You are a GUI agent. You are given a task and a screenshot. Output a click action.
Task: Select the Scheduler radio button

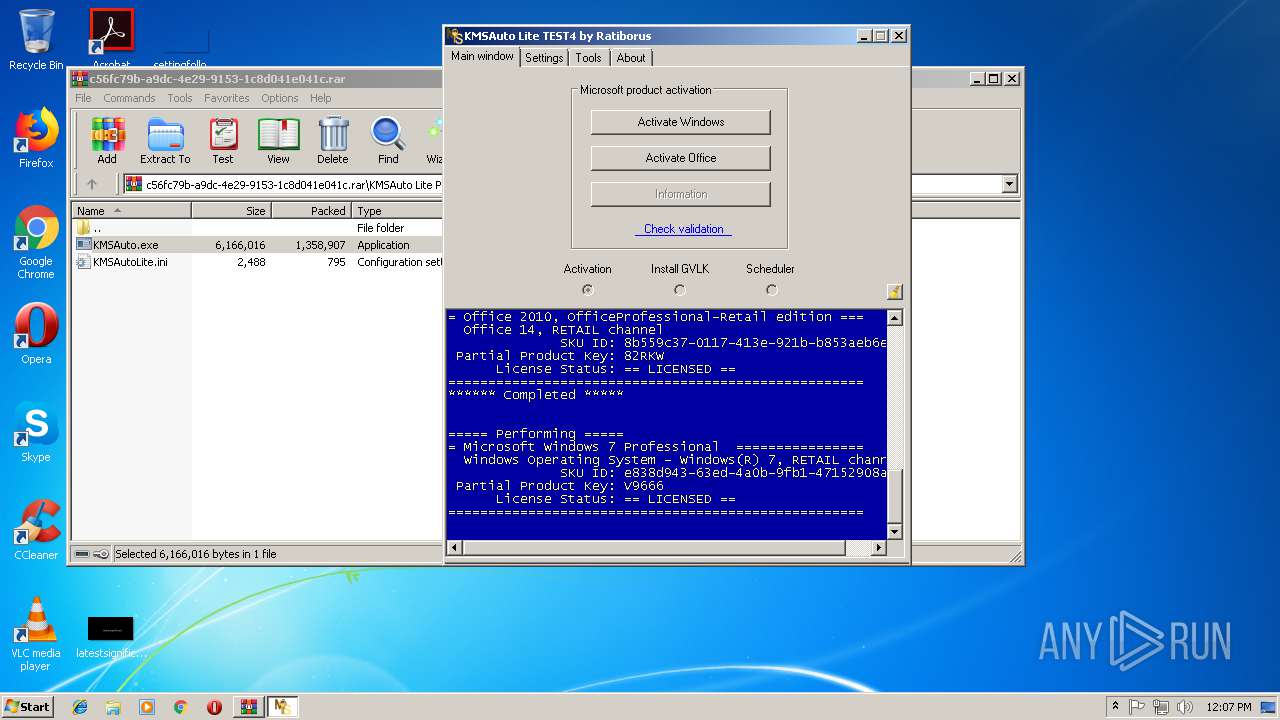[x=771, y=290]
